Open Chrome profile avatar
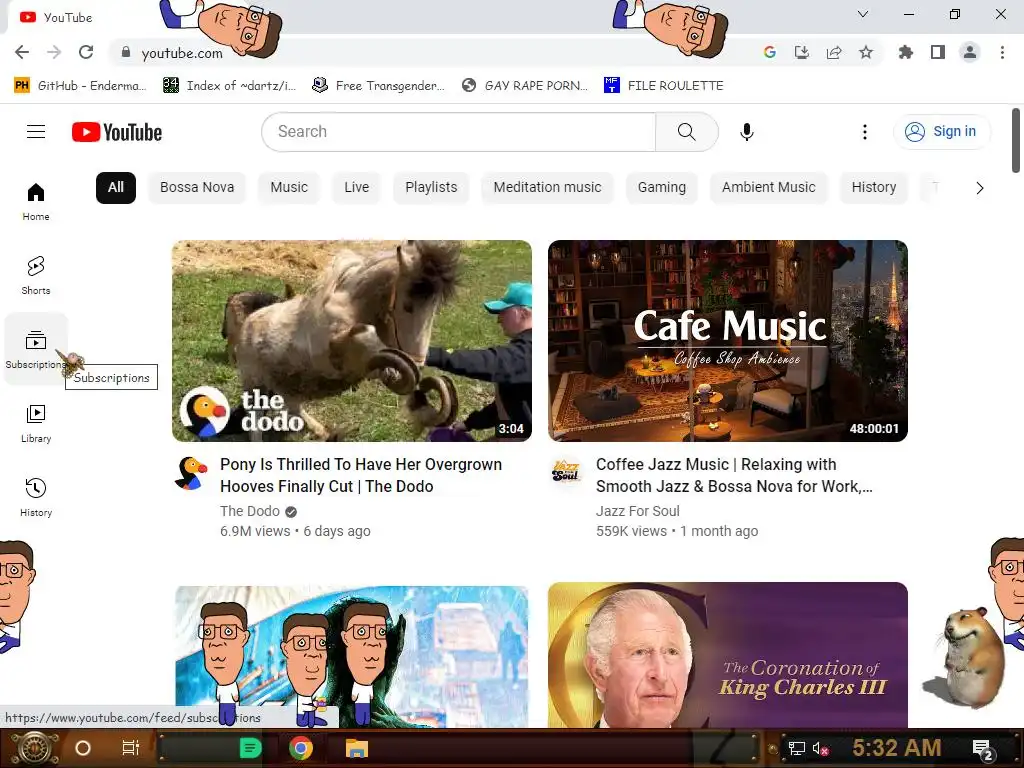Screen dimensions: 1024x768 970,52
